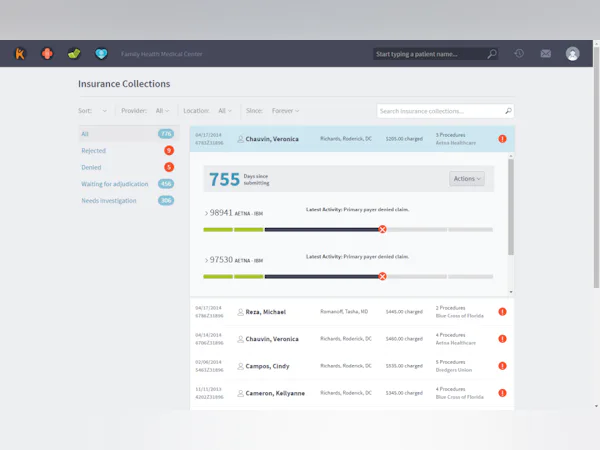Click person icon beside Reza, Michael

tap(240, 312)
